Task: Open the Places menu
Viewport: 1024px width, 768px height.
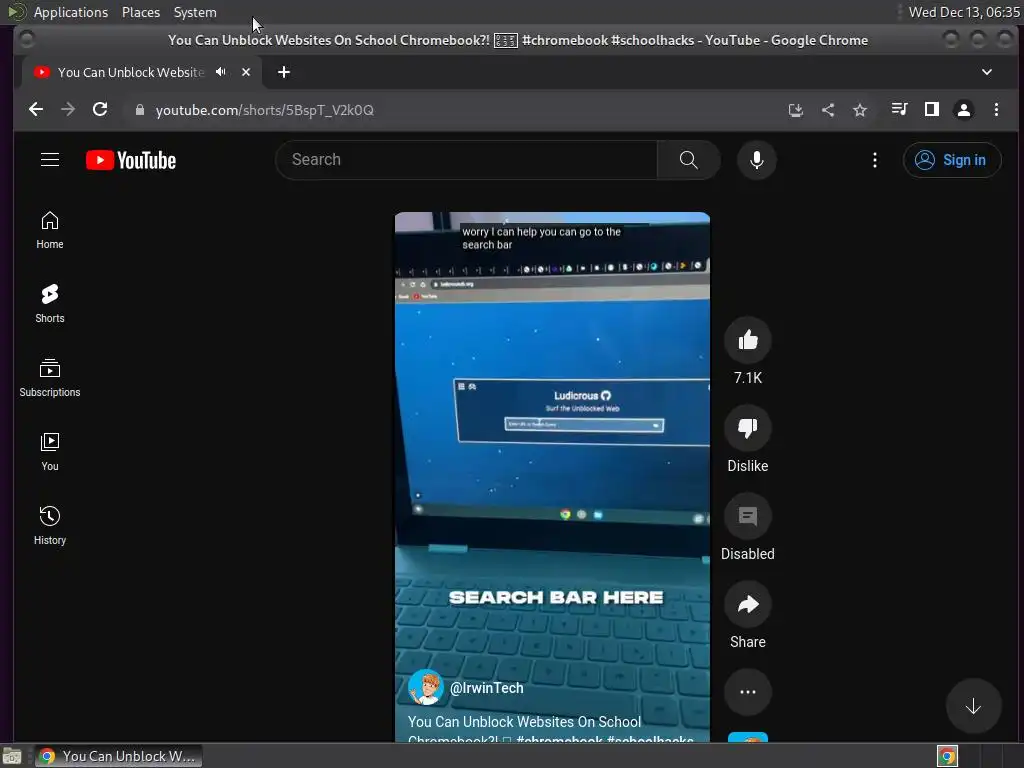Action: pos(140,12)
